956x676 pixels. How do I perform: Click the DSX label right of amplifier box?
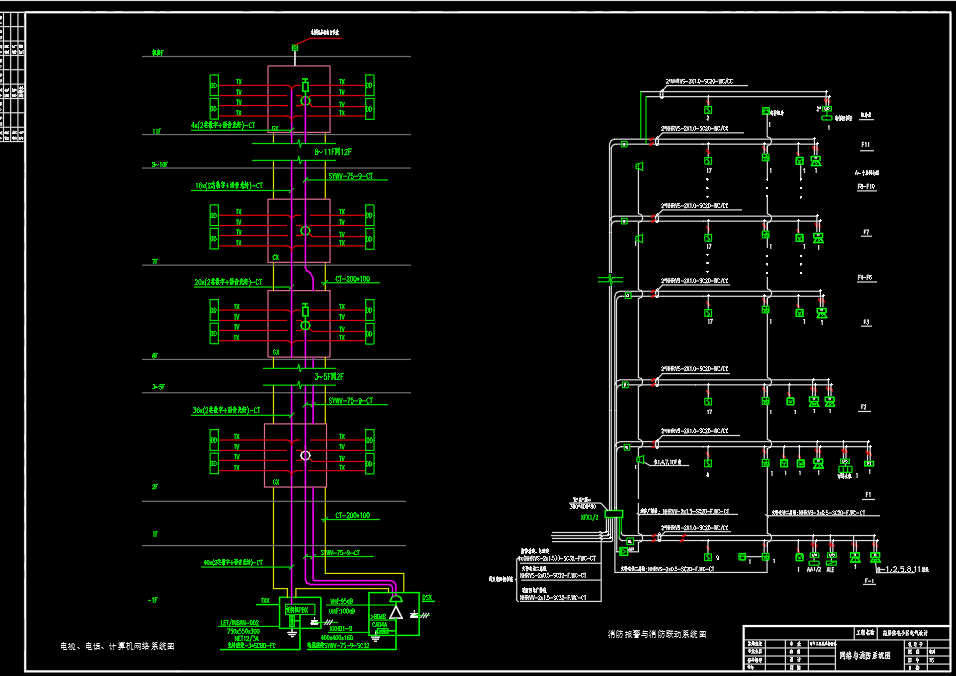coord(427,598)
